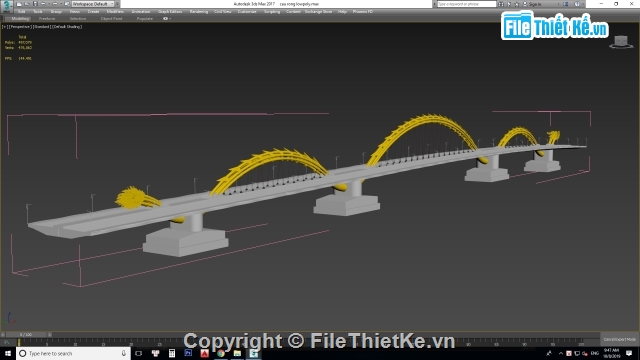Click the Cancel Expert Mode button
Screen dimensions: 640x360
coord(619,340)
